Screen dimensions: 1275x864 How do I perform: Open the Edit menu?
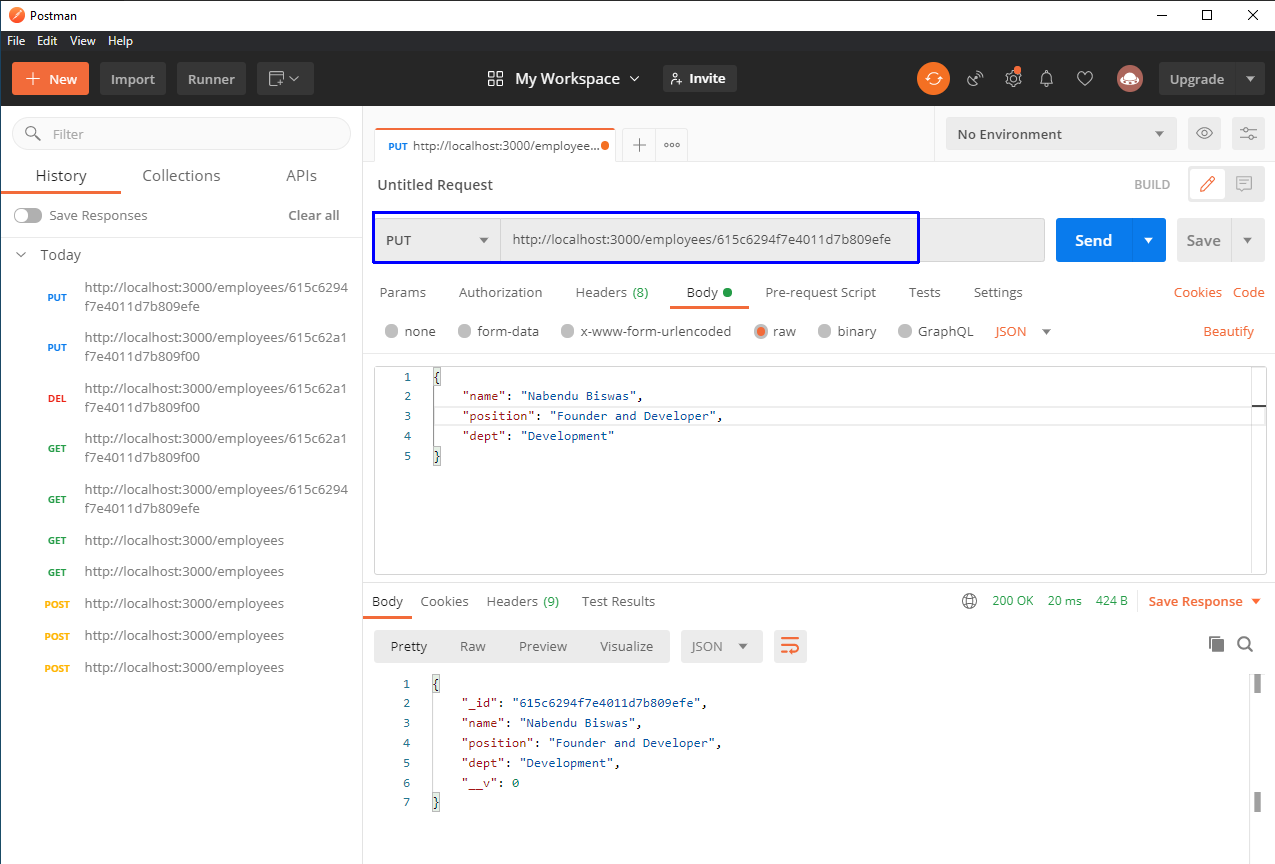[x=47, y=41]
